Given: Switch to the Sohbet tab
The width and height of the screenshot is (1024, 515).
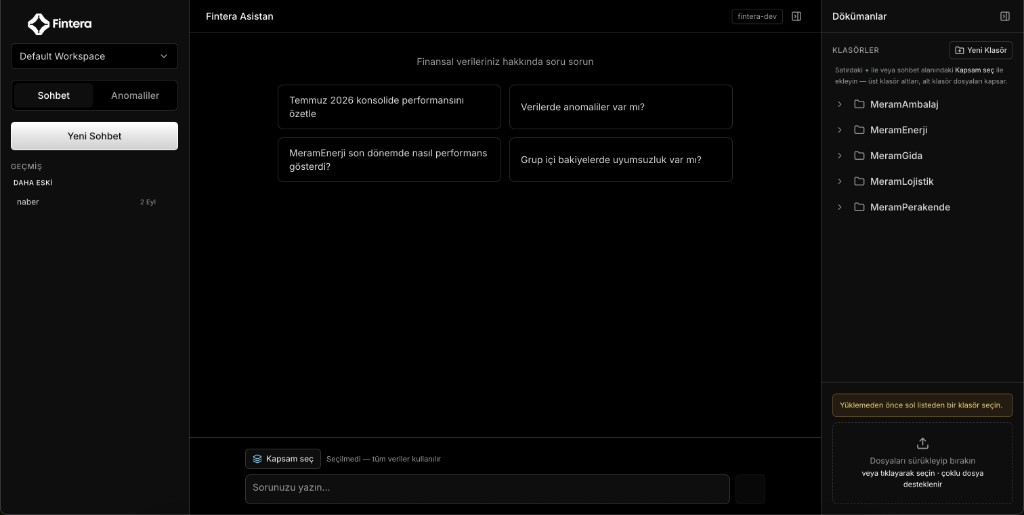Looking at the screenshot, I should point(54,95).
